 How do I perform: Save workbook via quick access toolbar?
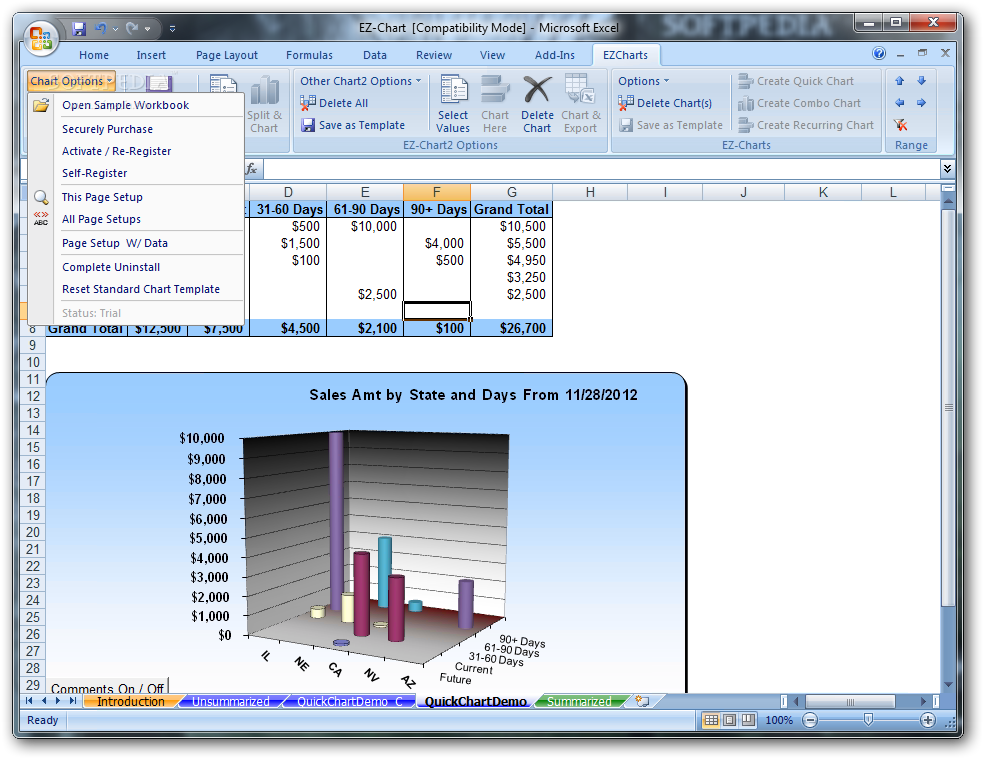[79, 28]
